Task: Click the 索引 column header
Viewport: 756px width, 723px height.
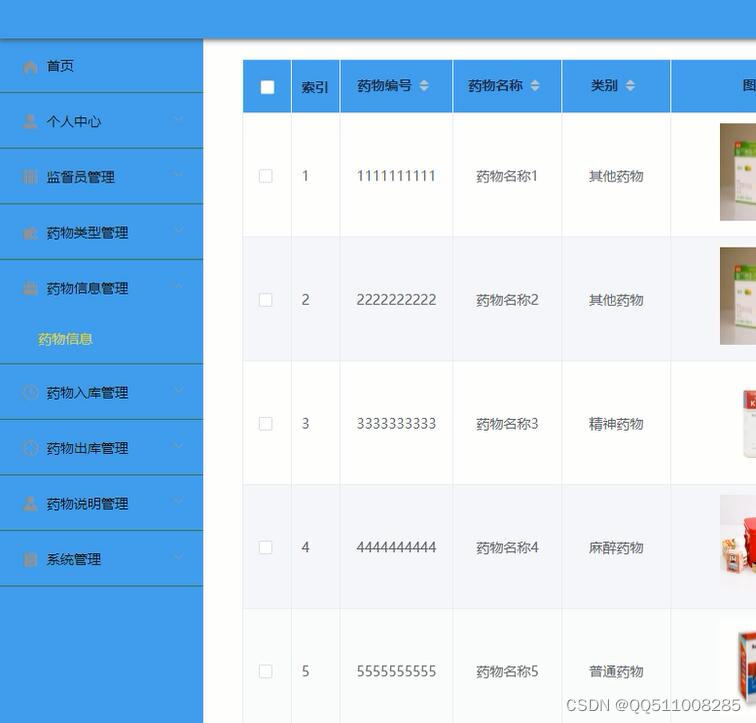Action: [315, 87]
